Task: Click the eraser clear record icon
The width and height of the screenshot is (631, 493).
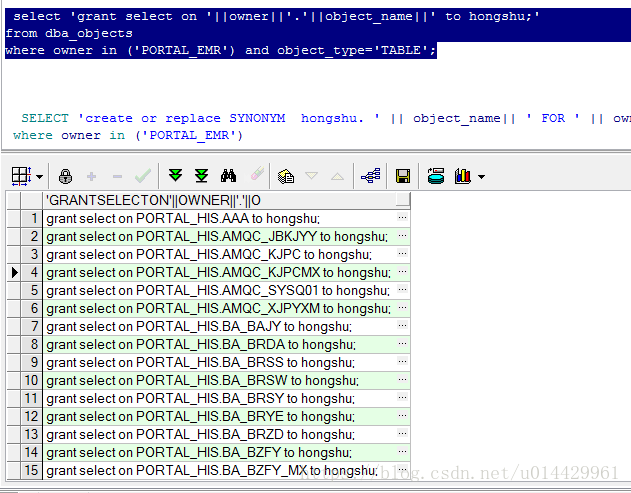Action: 257,174
